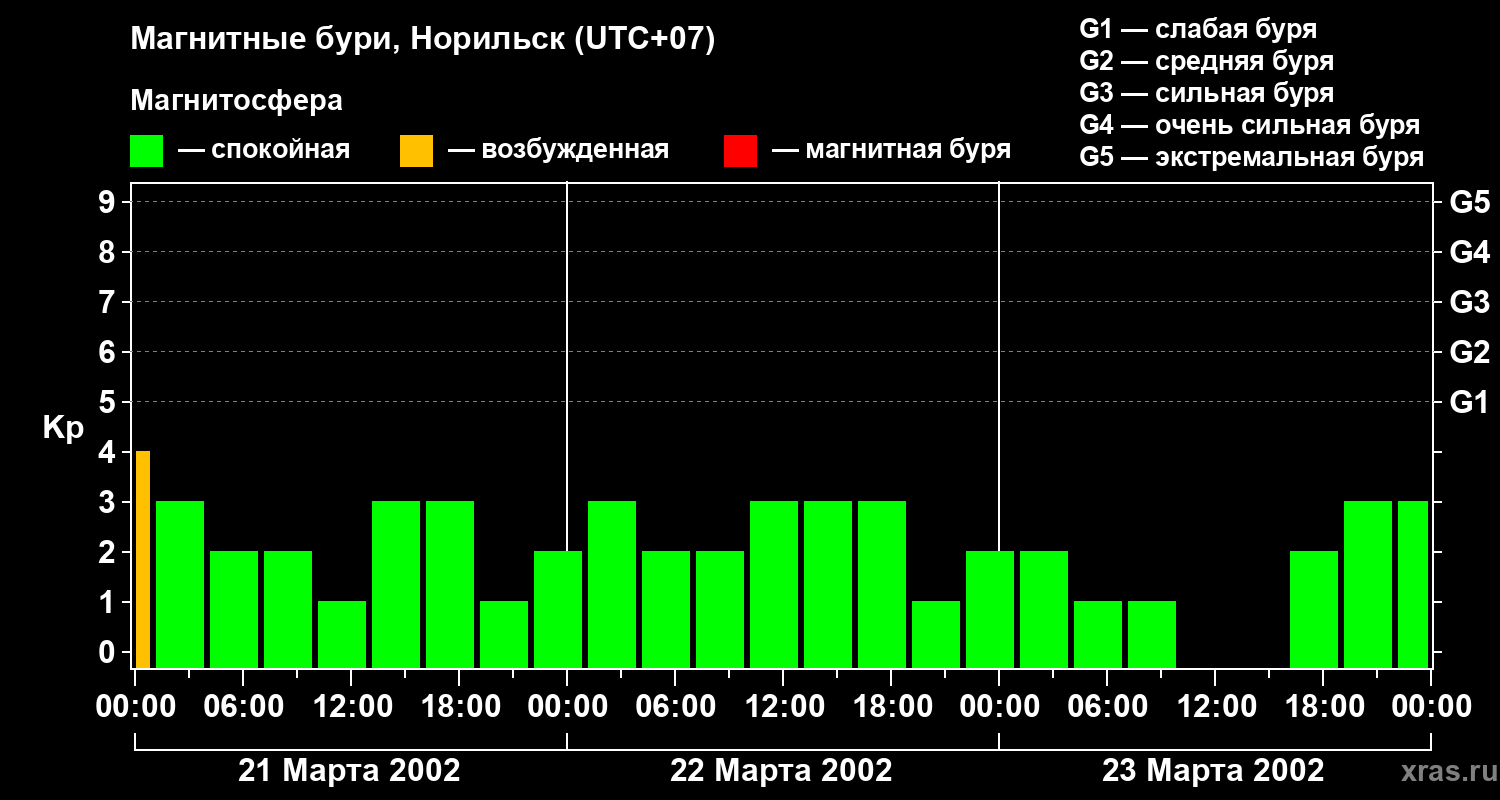
Task: Click the Kp 1 bar at 09:00 on 21 Марта
Action: pos(342,634)
